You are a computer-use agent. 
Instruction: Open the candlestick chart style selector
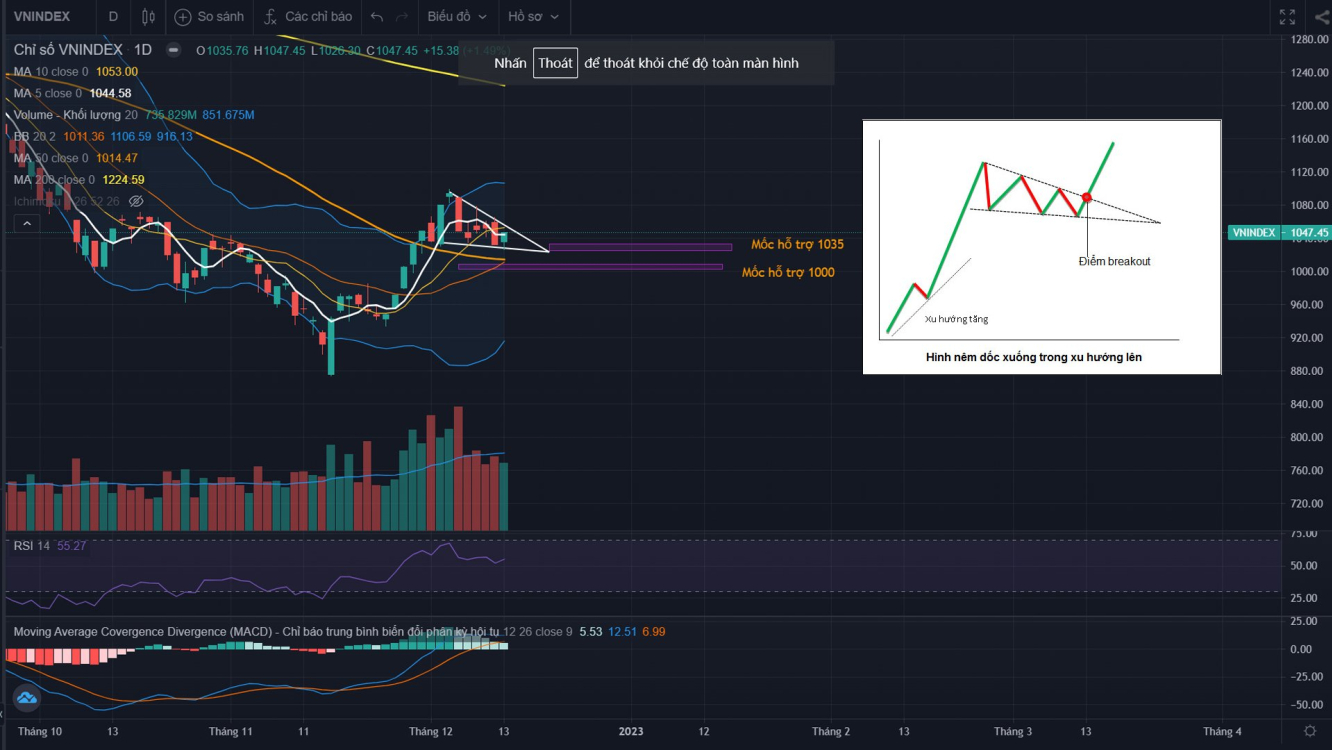[x=149, y=17]
